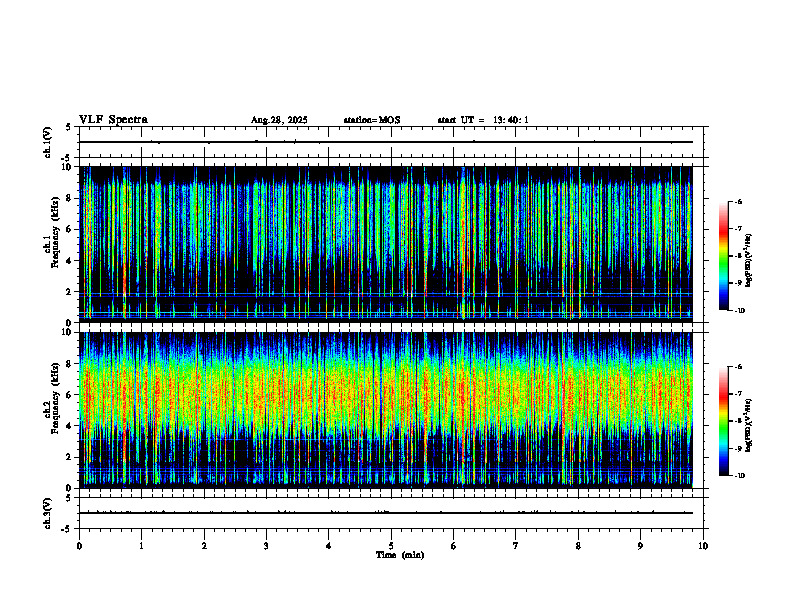Click the "VLF Spectra" plot title
Screen dimensions: 792x612
113,120
